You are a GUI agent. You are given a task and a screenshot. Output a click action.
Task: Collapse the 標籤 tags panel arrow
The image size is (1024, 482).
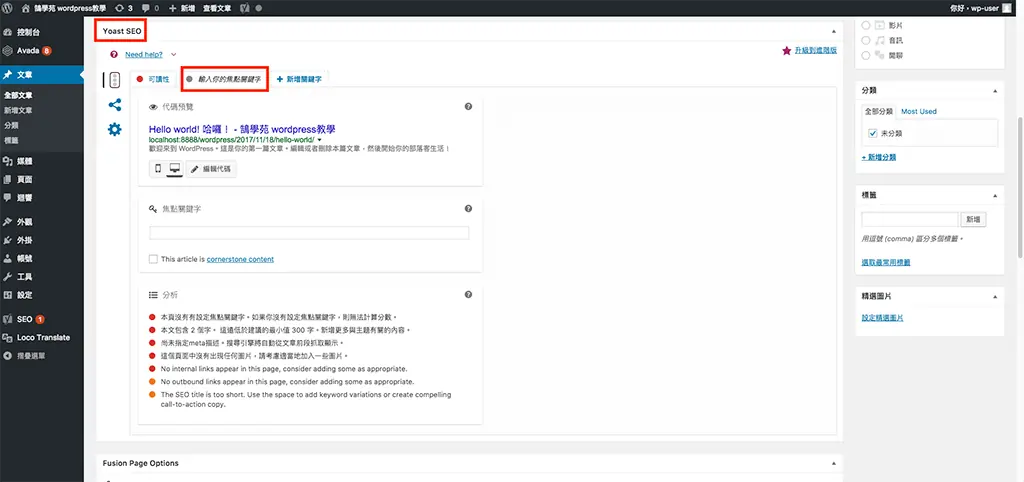[x=995, y=195]
